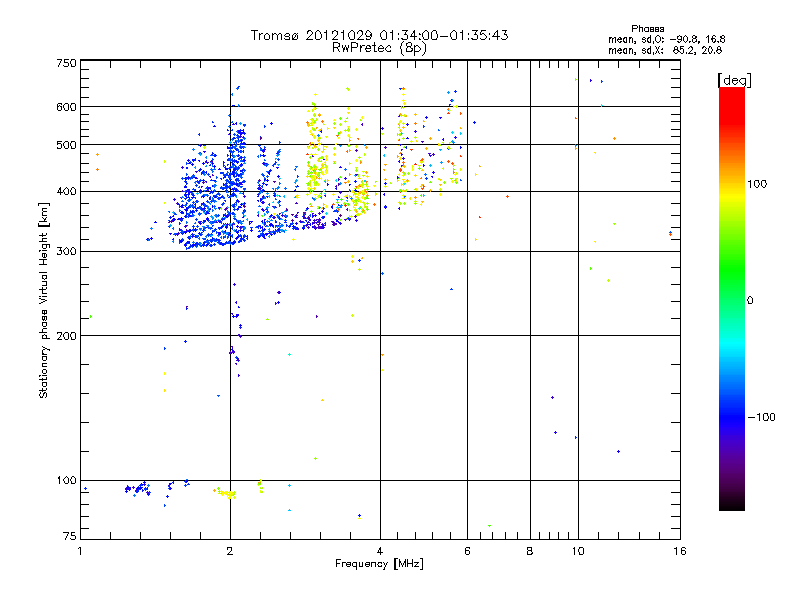Click the colorbar '-100' tick label
The image size is (800, 600).
click(x=761, y=417)
